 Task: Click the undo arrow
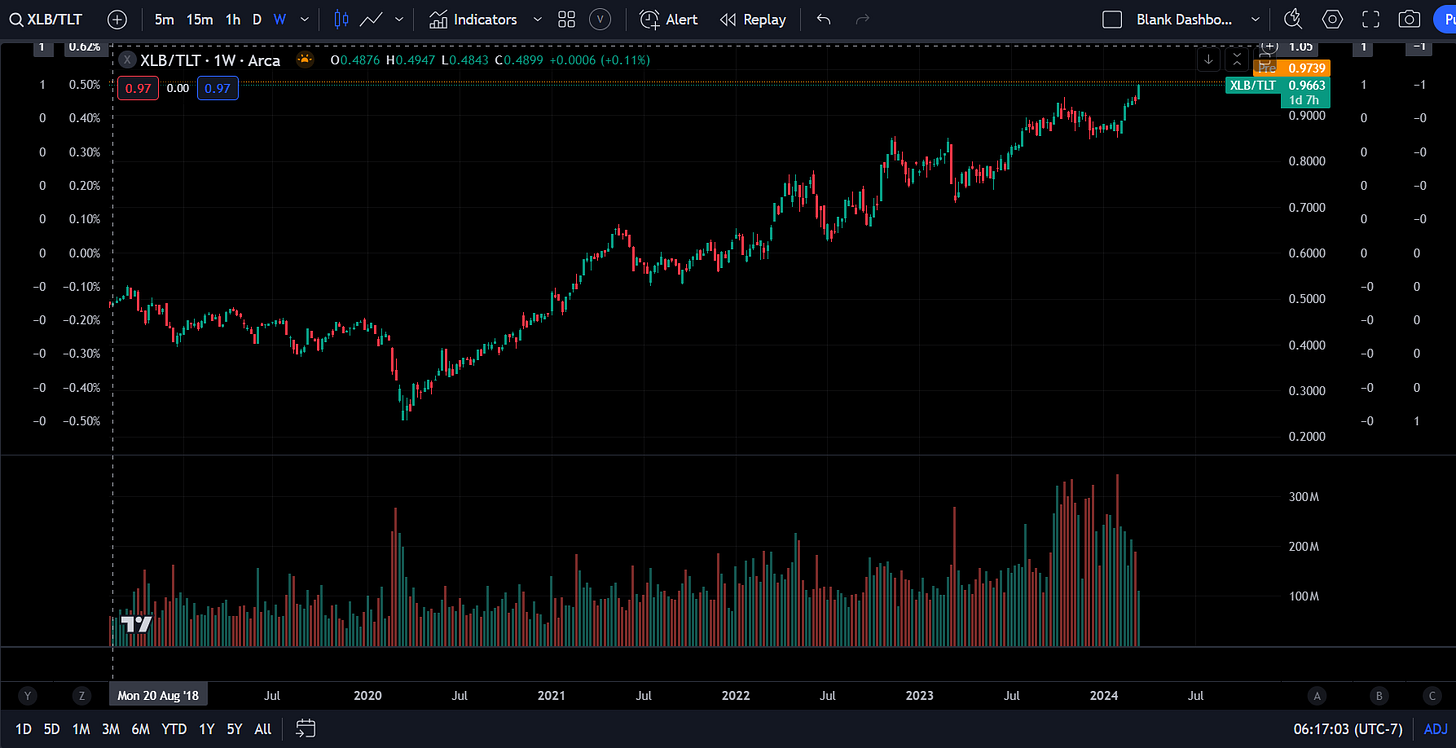point(824,19)
